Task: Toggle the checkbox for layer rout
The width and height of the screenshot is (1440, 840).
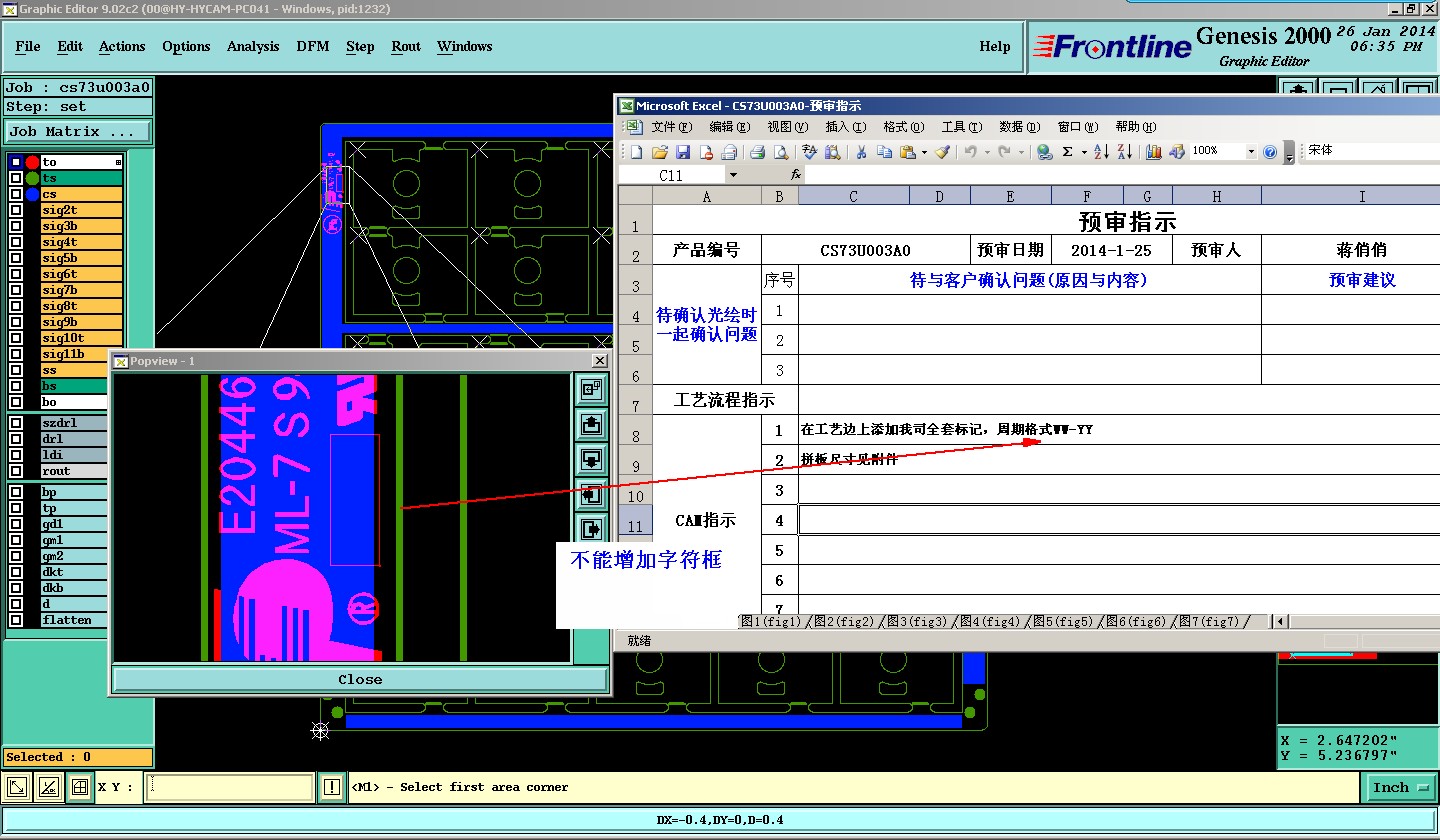Action: pos(16,471)
